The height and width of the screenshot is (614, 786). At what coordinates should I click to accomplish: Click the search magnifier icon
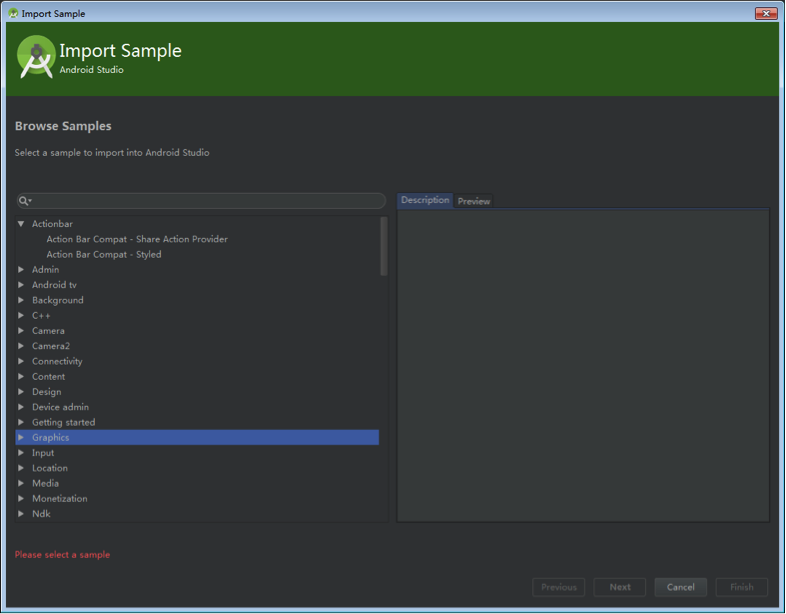[23, 201]
